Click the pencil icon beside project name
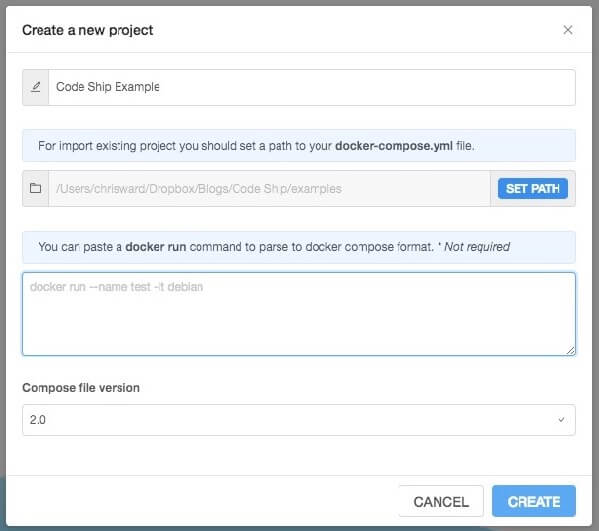The width and height of the screenshot is (599, 531). click(36, 87)
